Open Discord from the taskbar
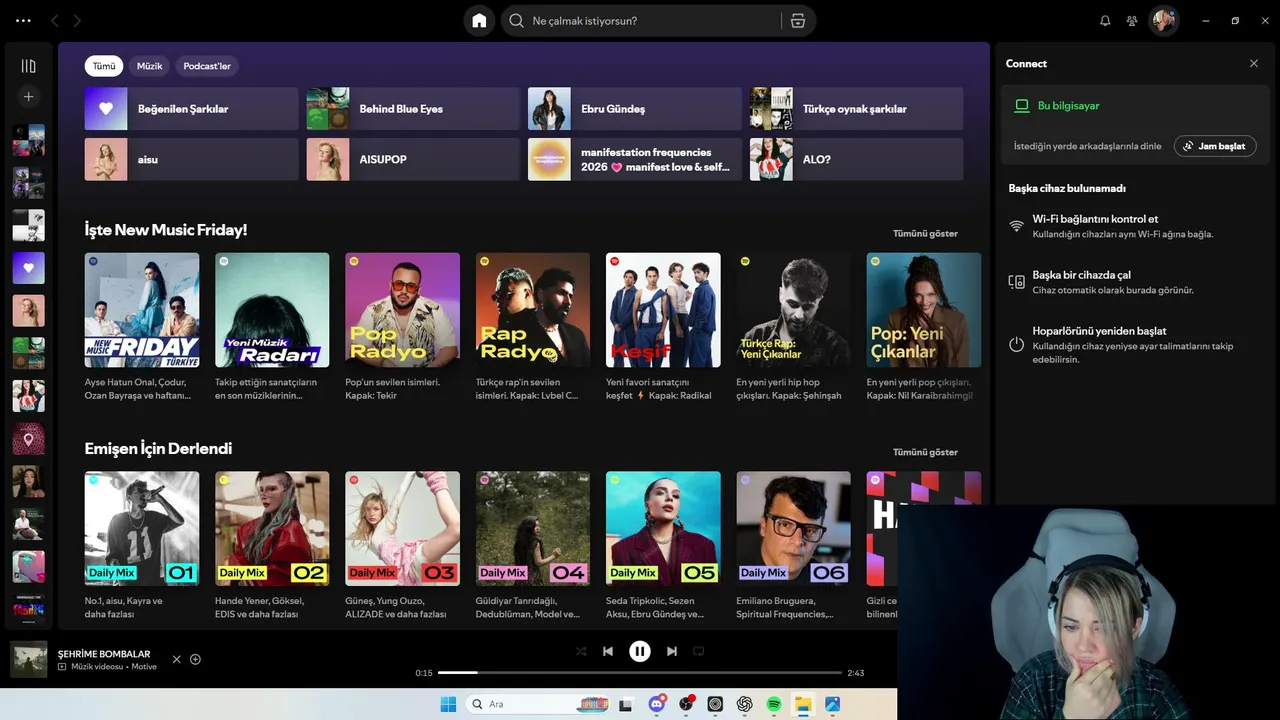This screenshot has width=1280, height=720. tap(656, 704)
